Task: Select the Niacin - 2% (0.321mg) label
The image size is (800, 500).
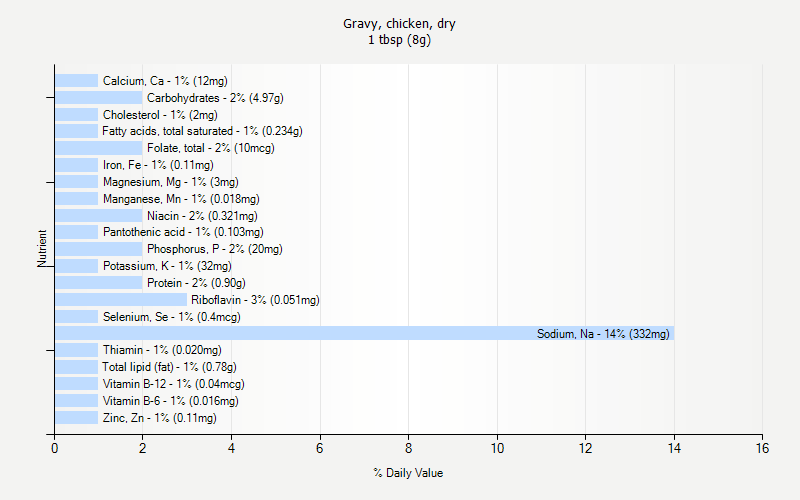Action: pos(203,216)
